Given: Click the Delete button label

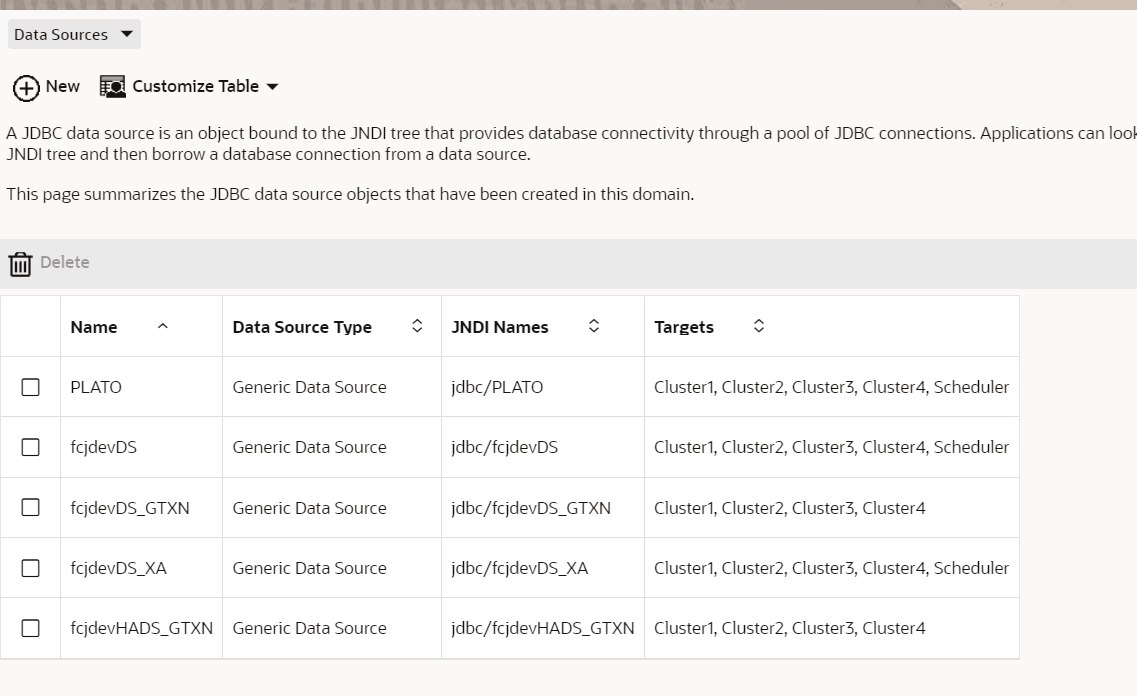Looking at the screenshot, I should click(65, 262).
